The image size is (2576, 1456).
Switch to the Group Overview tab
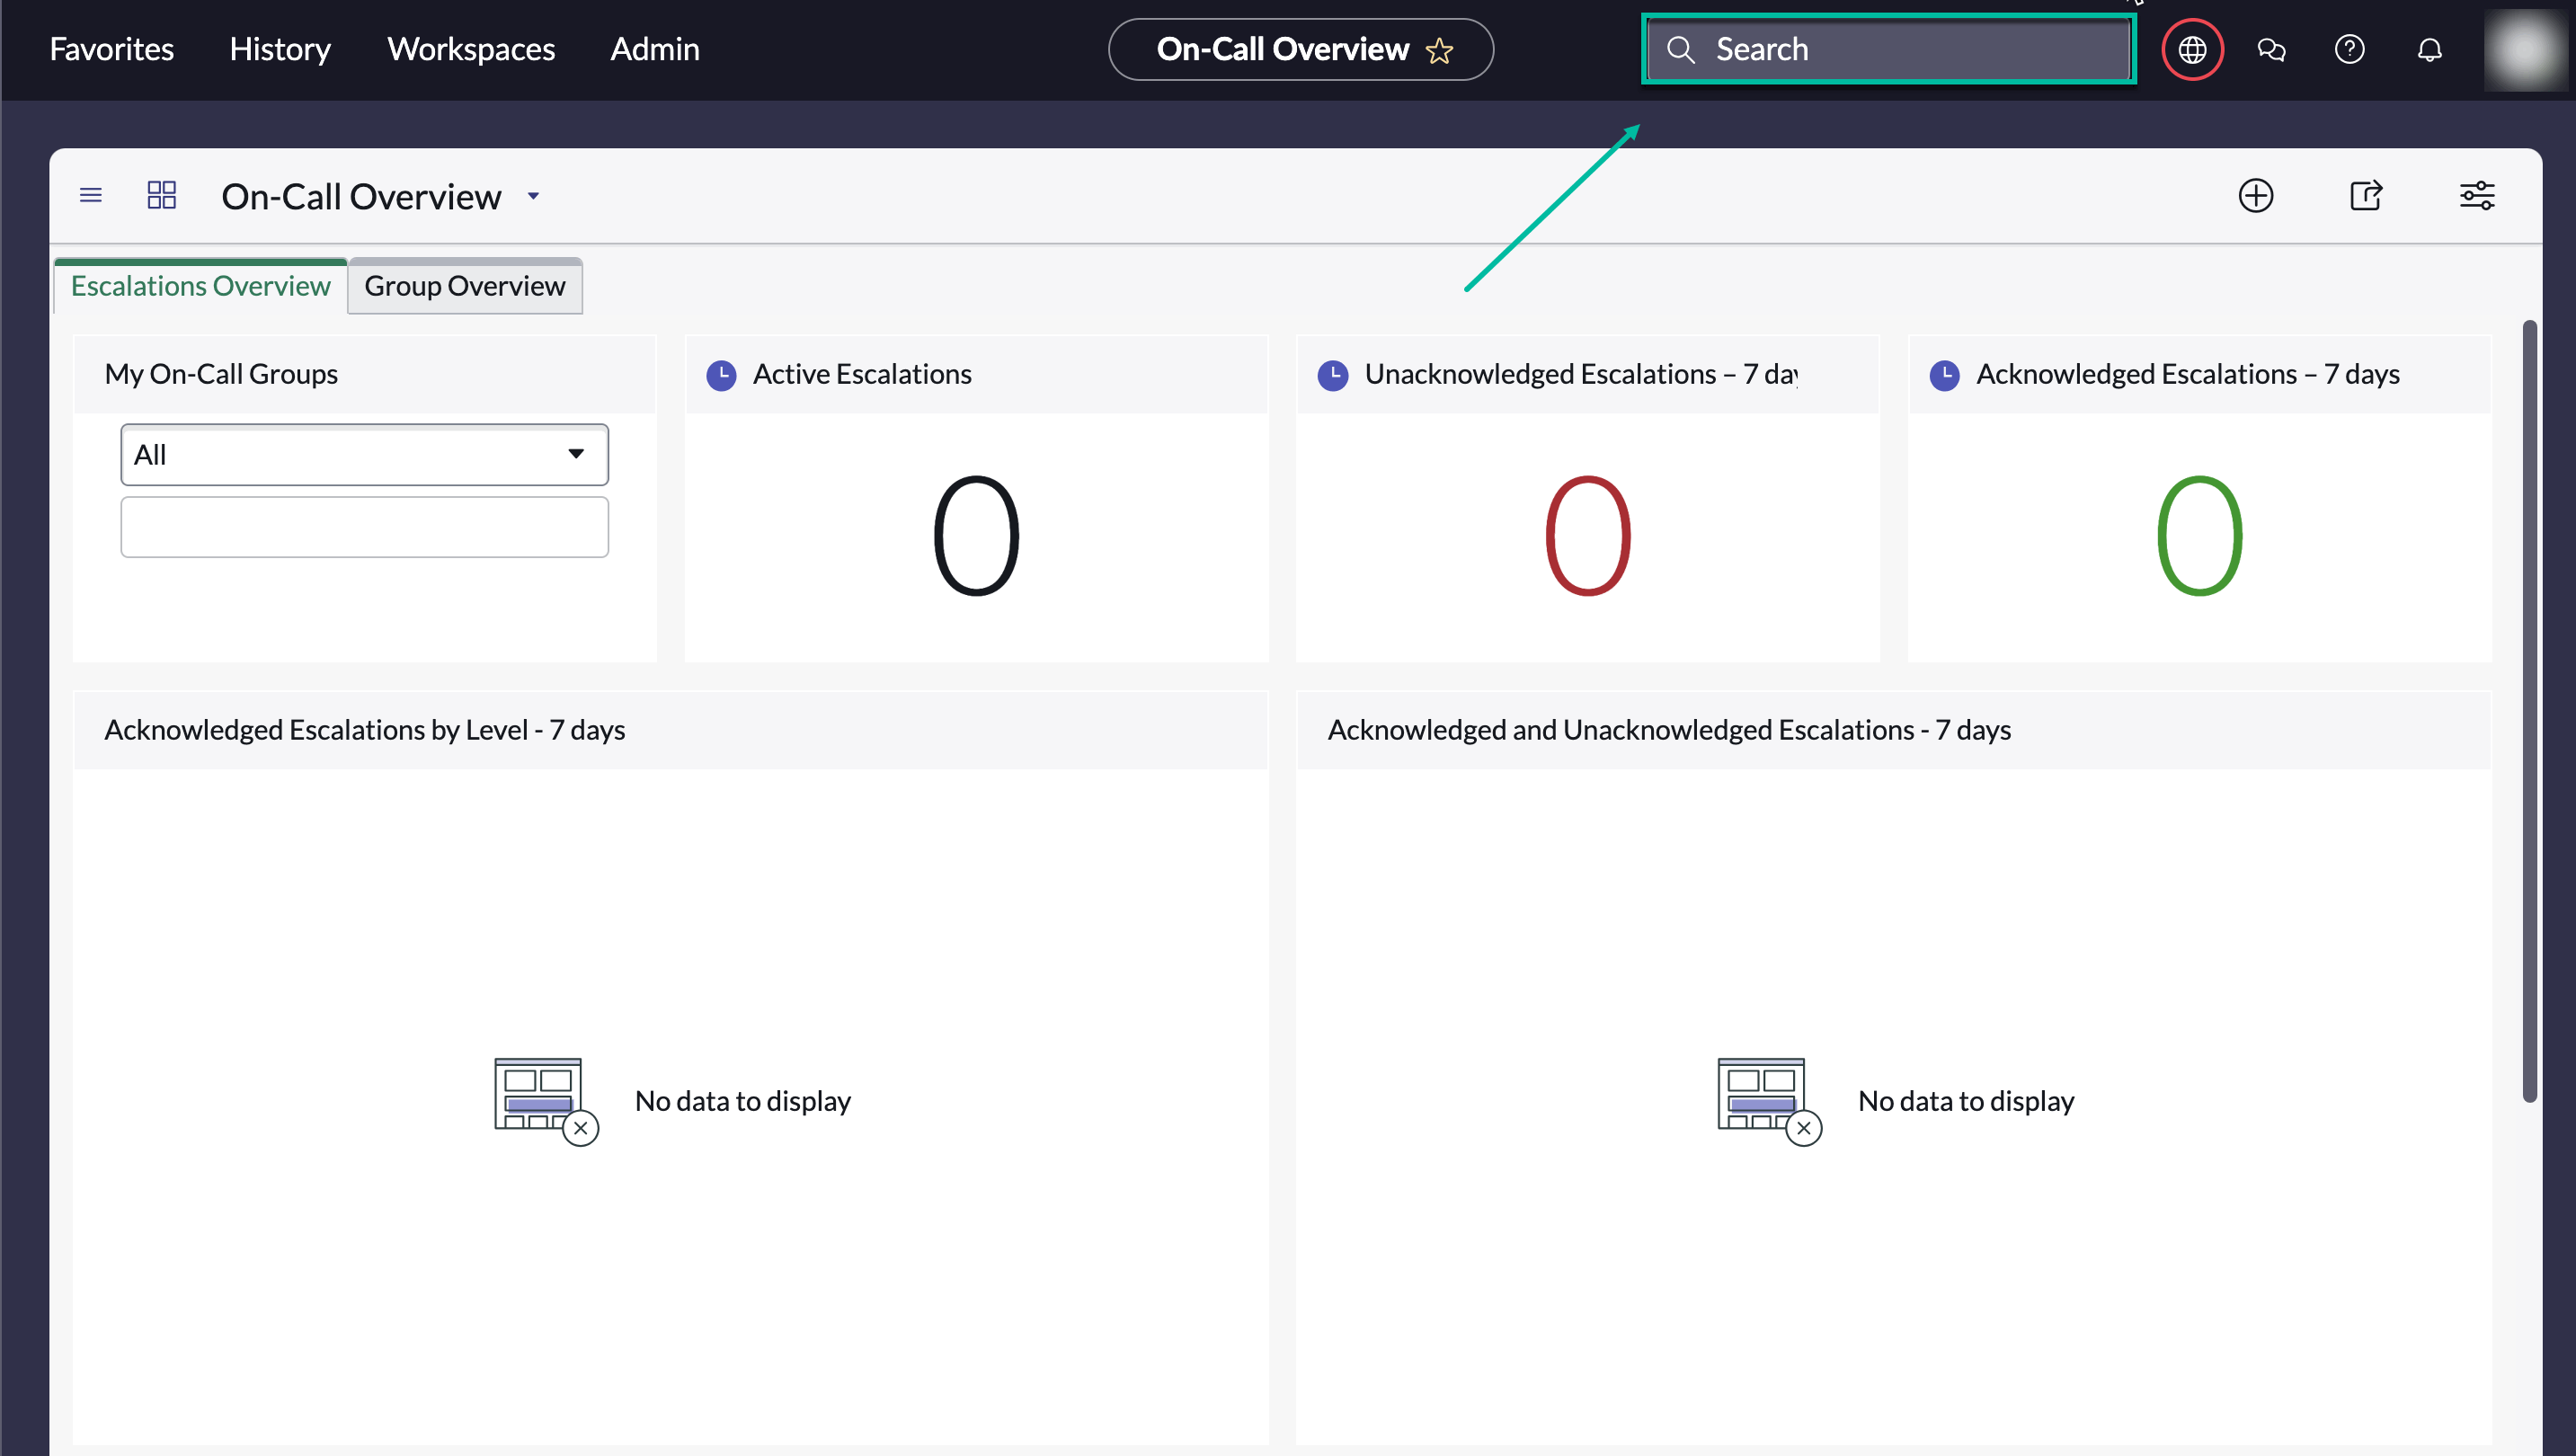464,286
